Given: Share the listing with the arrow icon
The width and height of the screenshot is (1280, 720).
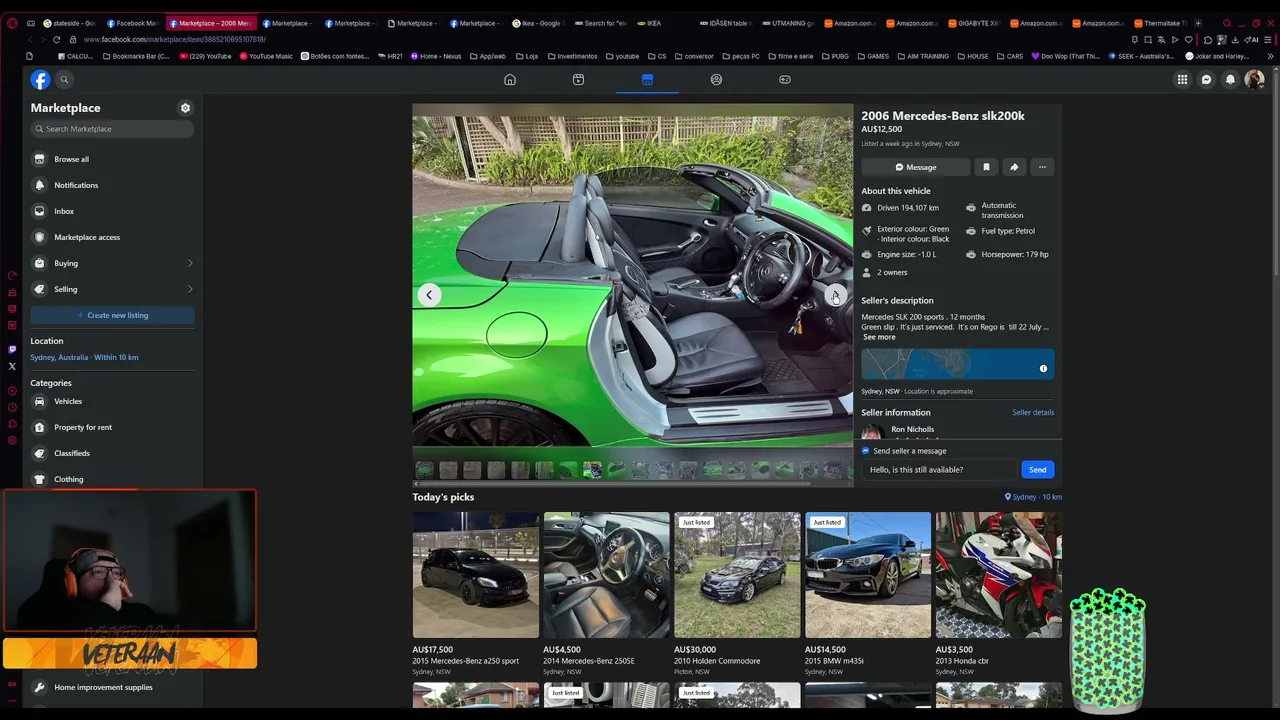Looking at the screenshot, I should tap(1014, 167).
